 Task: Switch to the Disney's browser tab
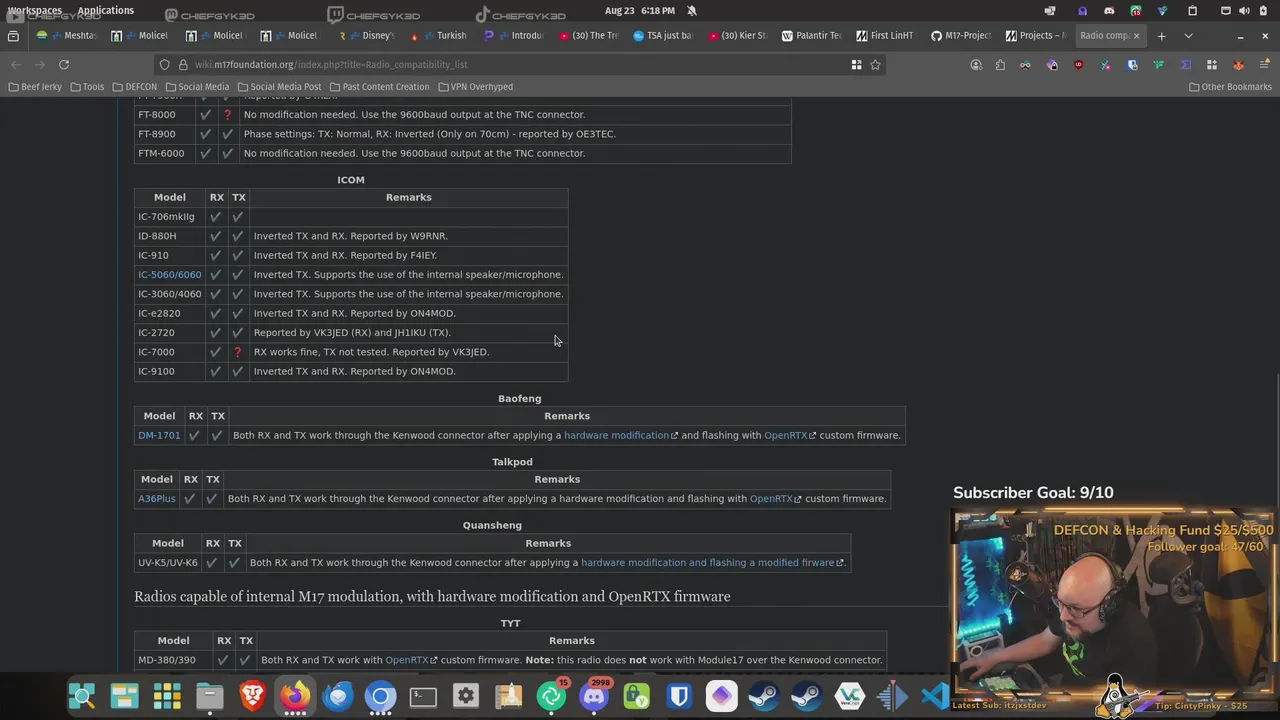369,36
